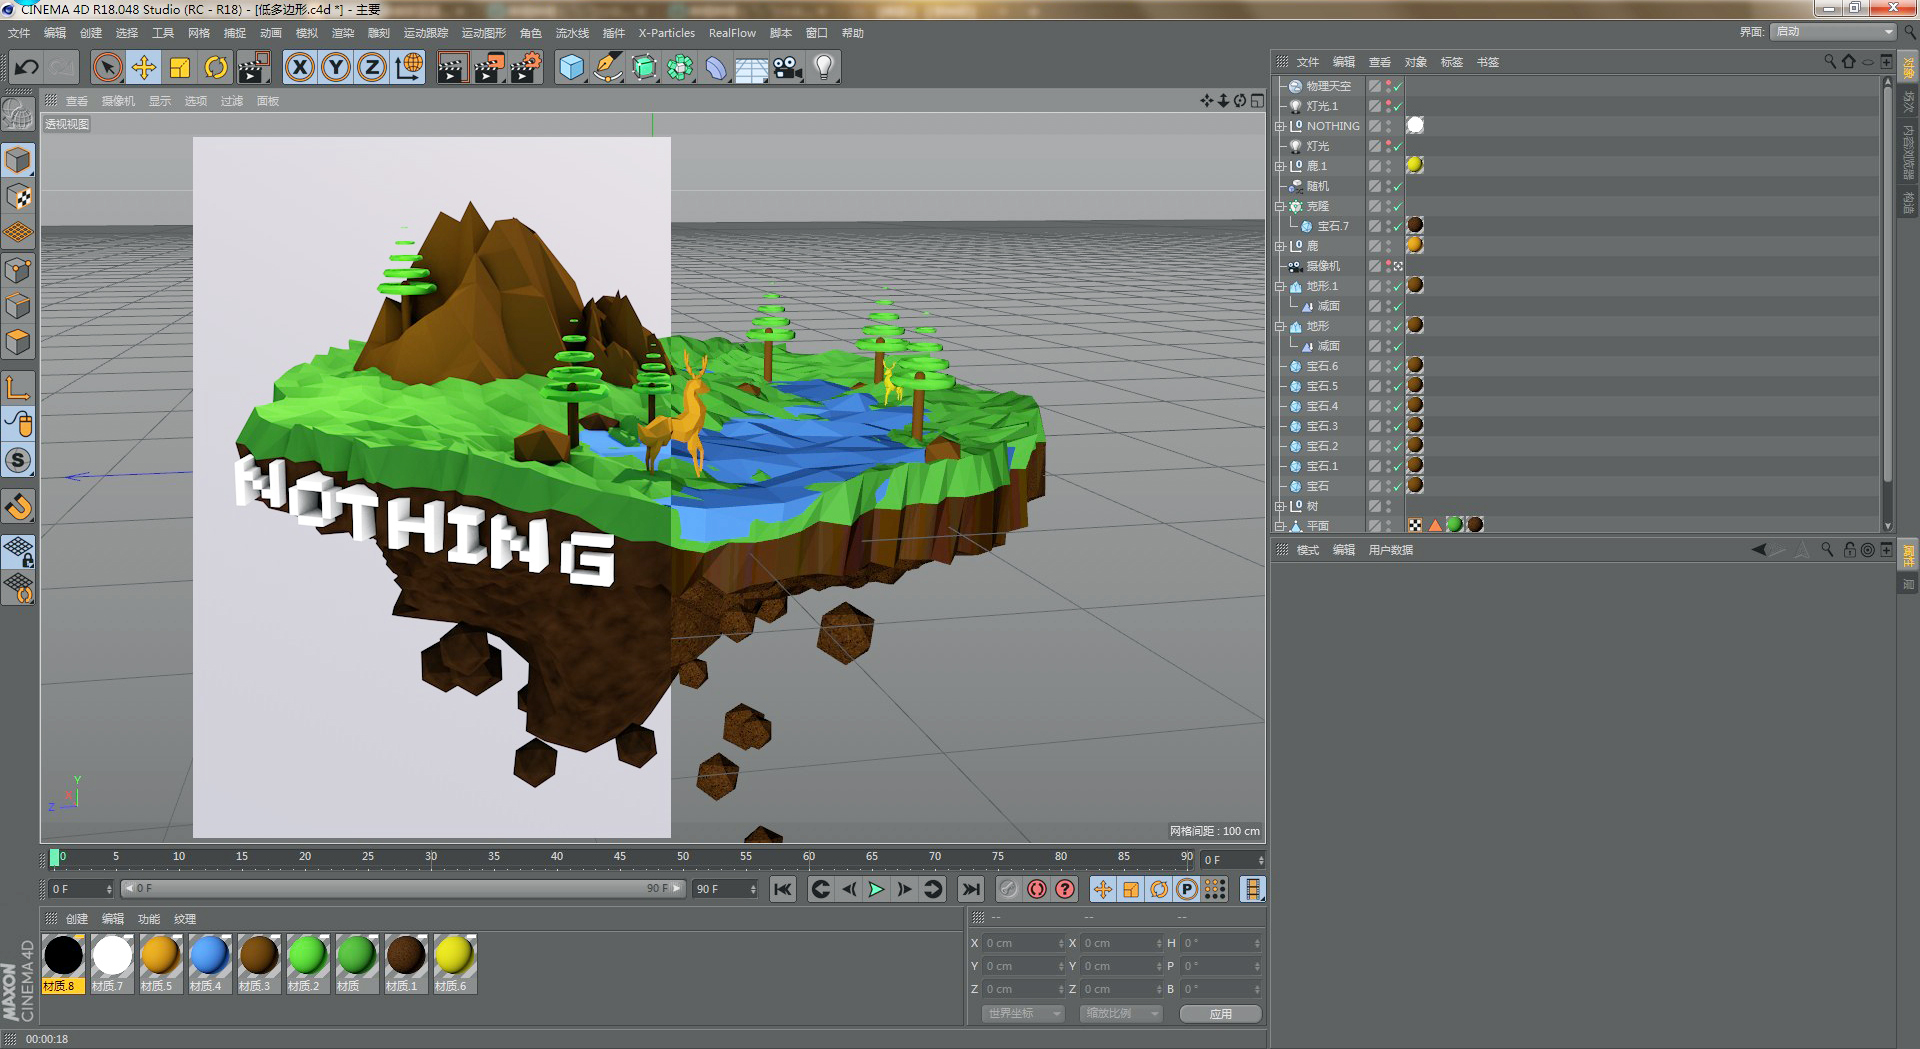Expand the 鹿.1 object tree
1920x1049 pixels.
(1279, 166)
